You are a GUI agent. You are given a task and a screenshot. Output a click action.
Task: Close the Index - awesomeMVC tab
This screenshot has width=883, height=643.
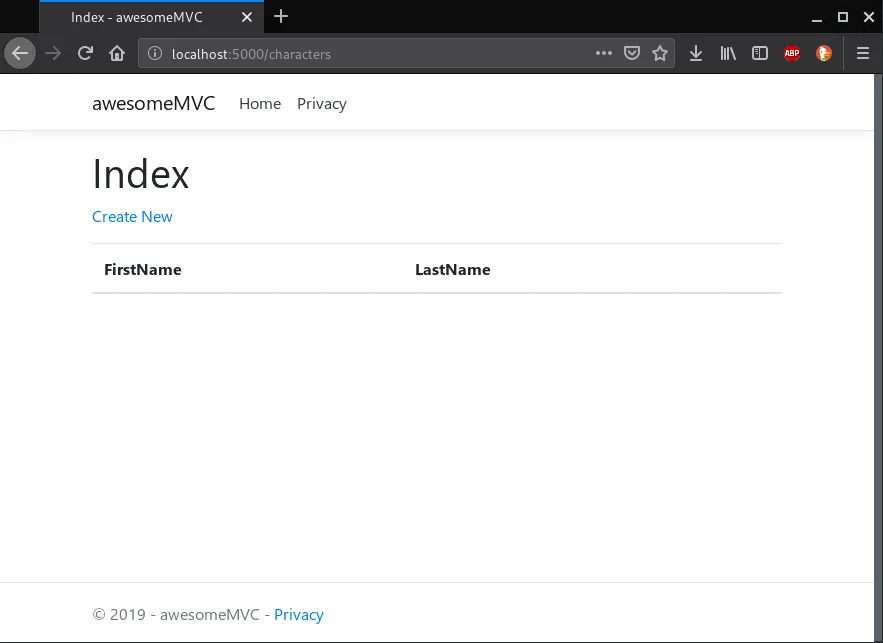(x=247, y=17)
